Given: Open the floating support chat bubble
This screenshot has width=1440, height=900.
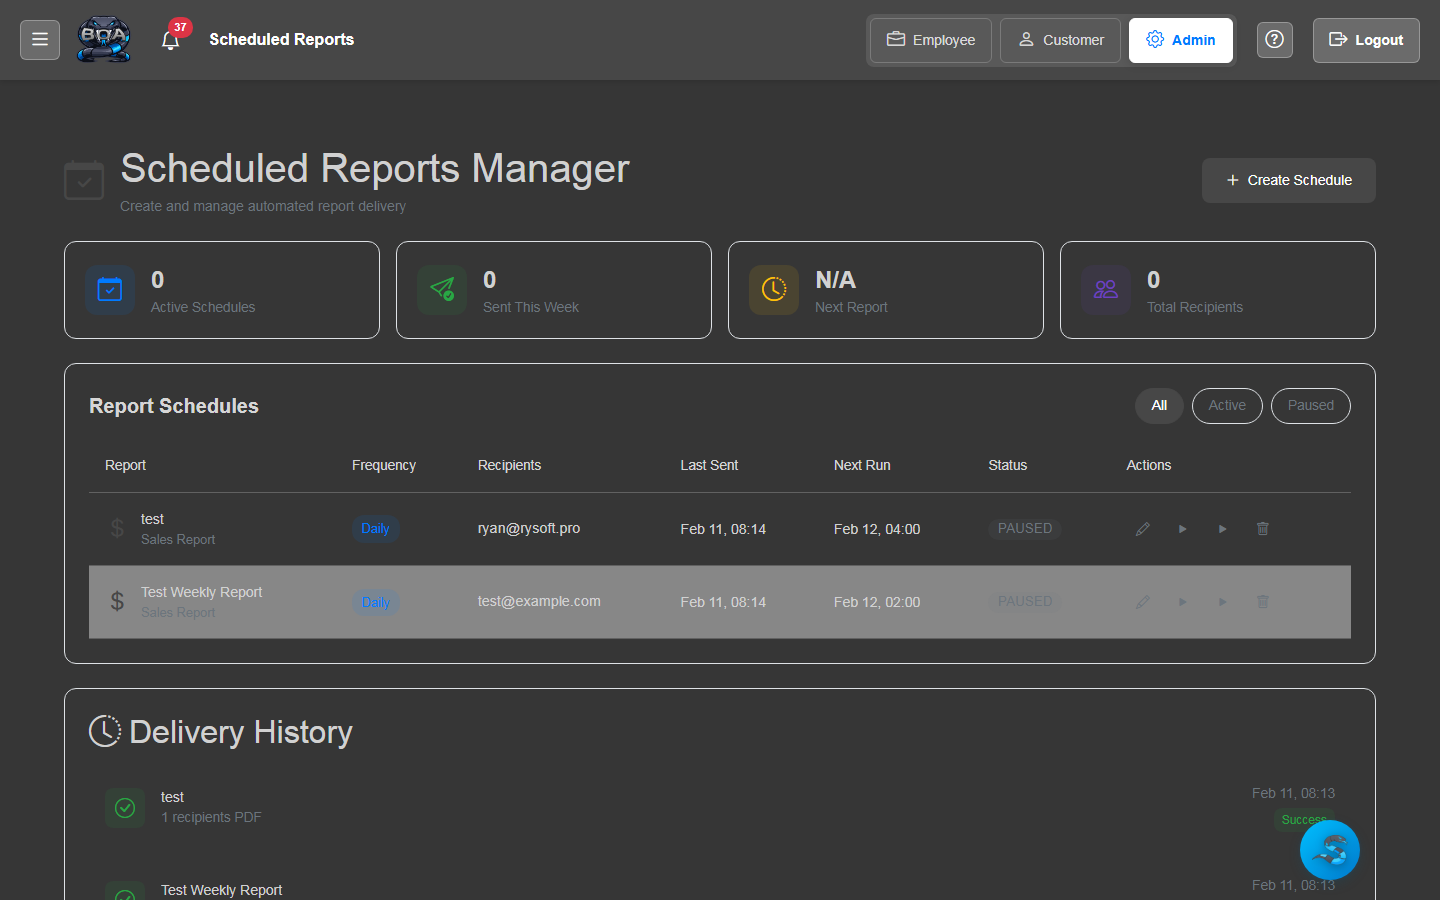Looking at the screenshot, I should (1329, 849).
